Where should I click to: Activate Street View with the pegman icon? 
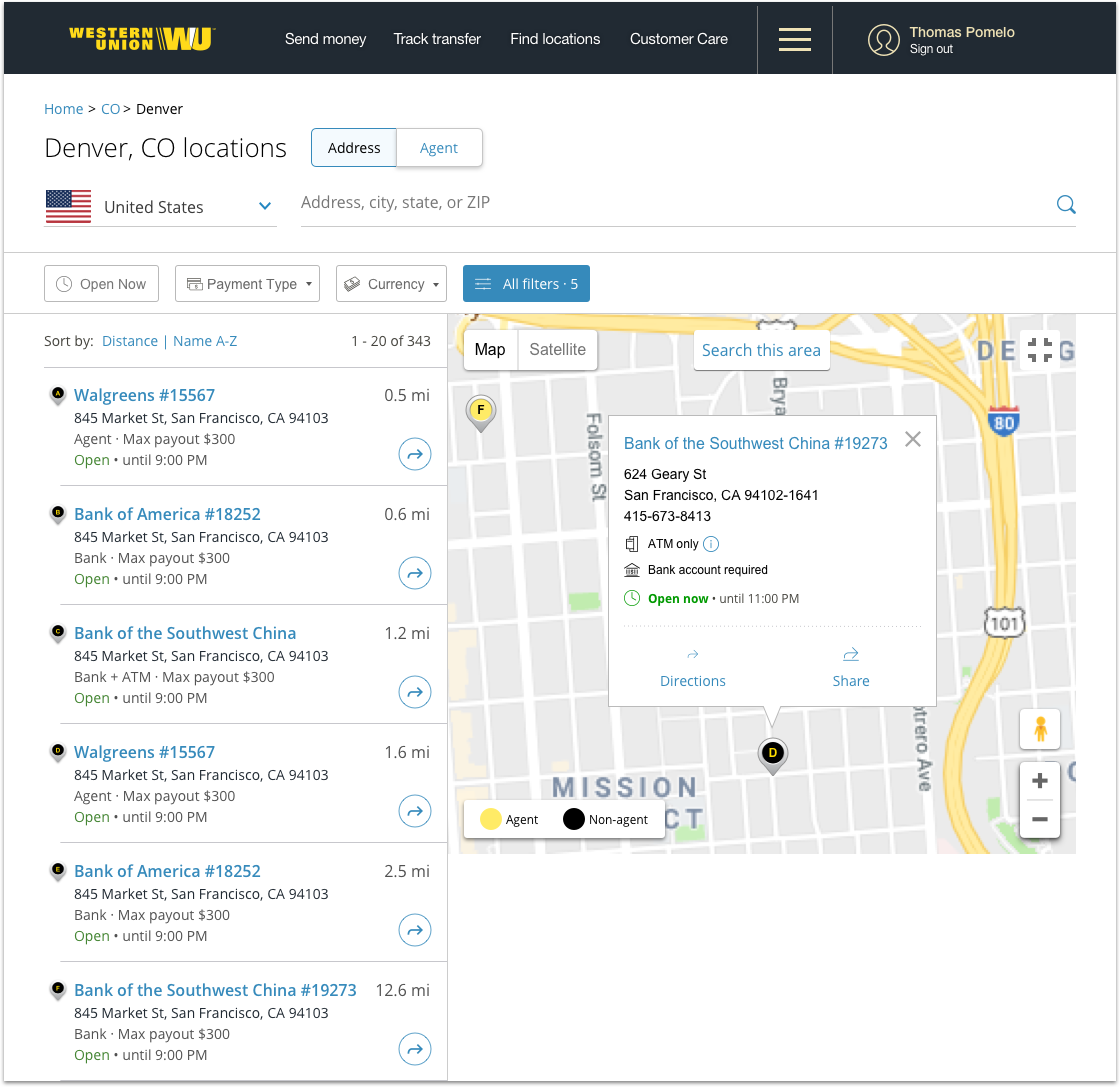[1040, 729]
